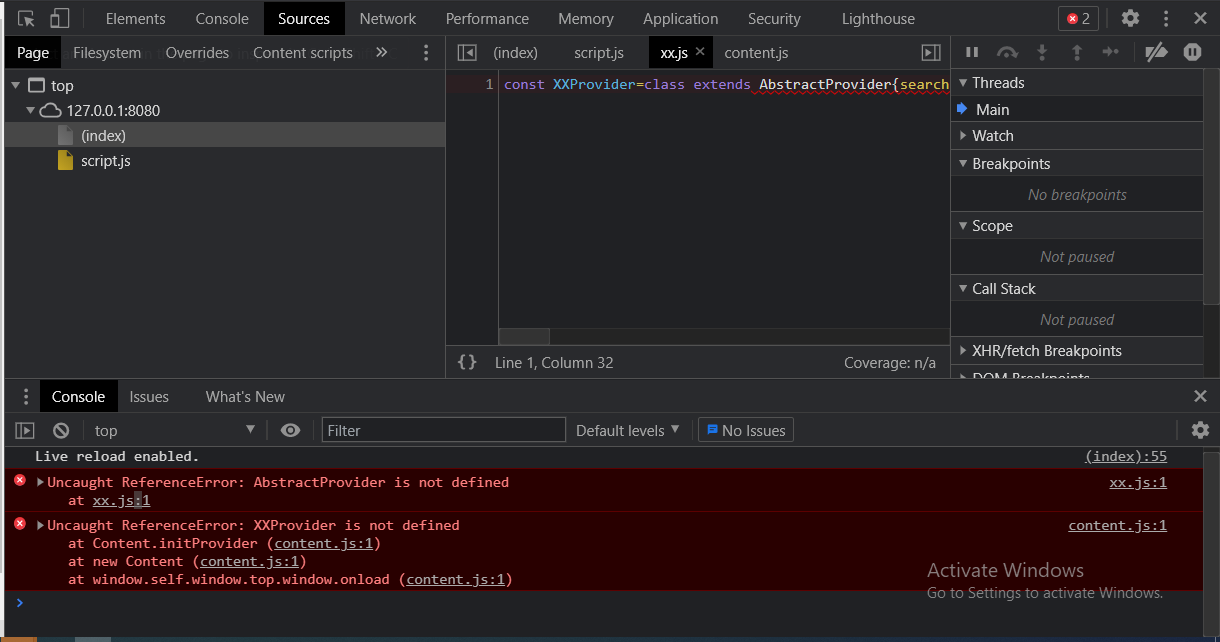Switch to the Console panel tab at top
Viewport: 1220px width, 642px height.
[222, 18]
